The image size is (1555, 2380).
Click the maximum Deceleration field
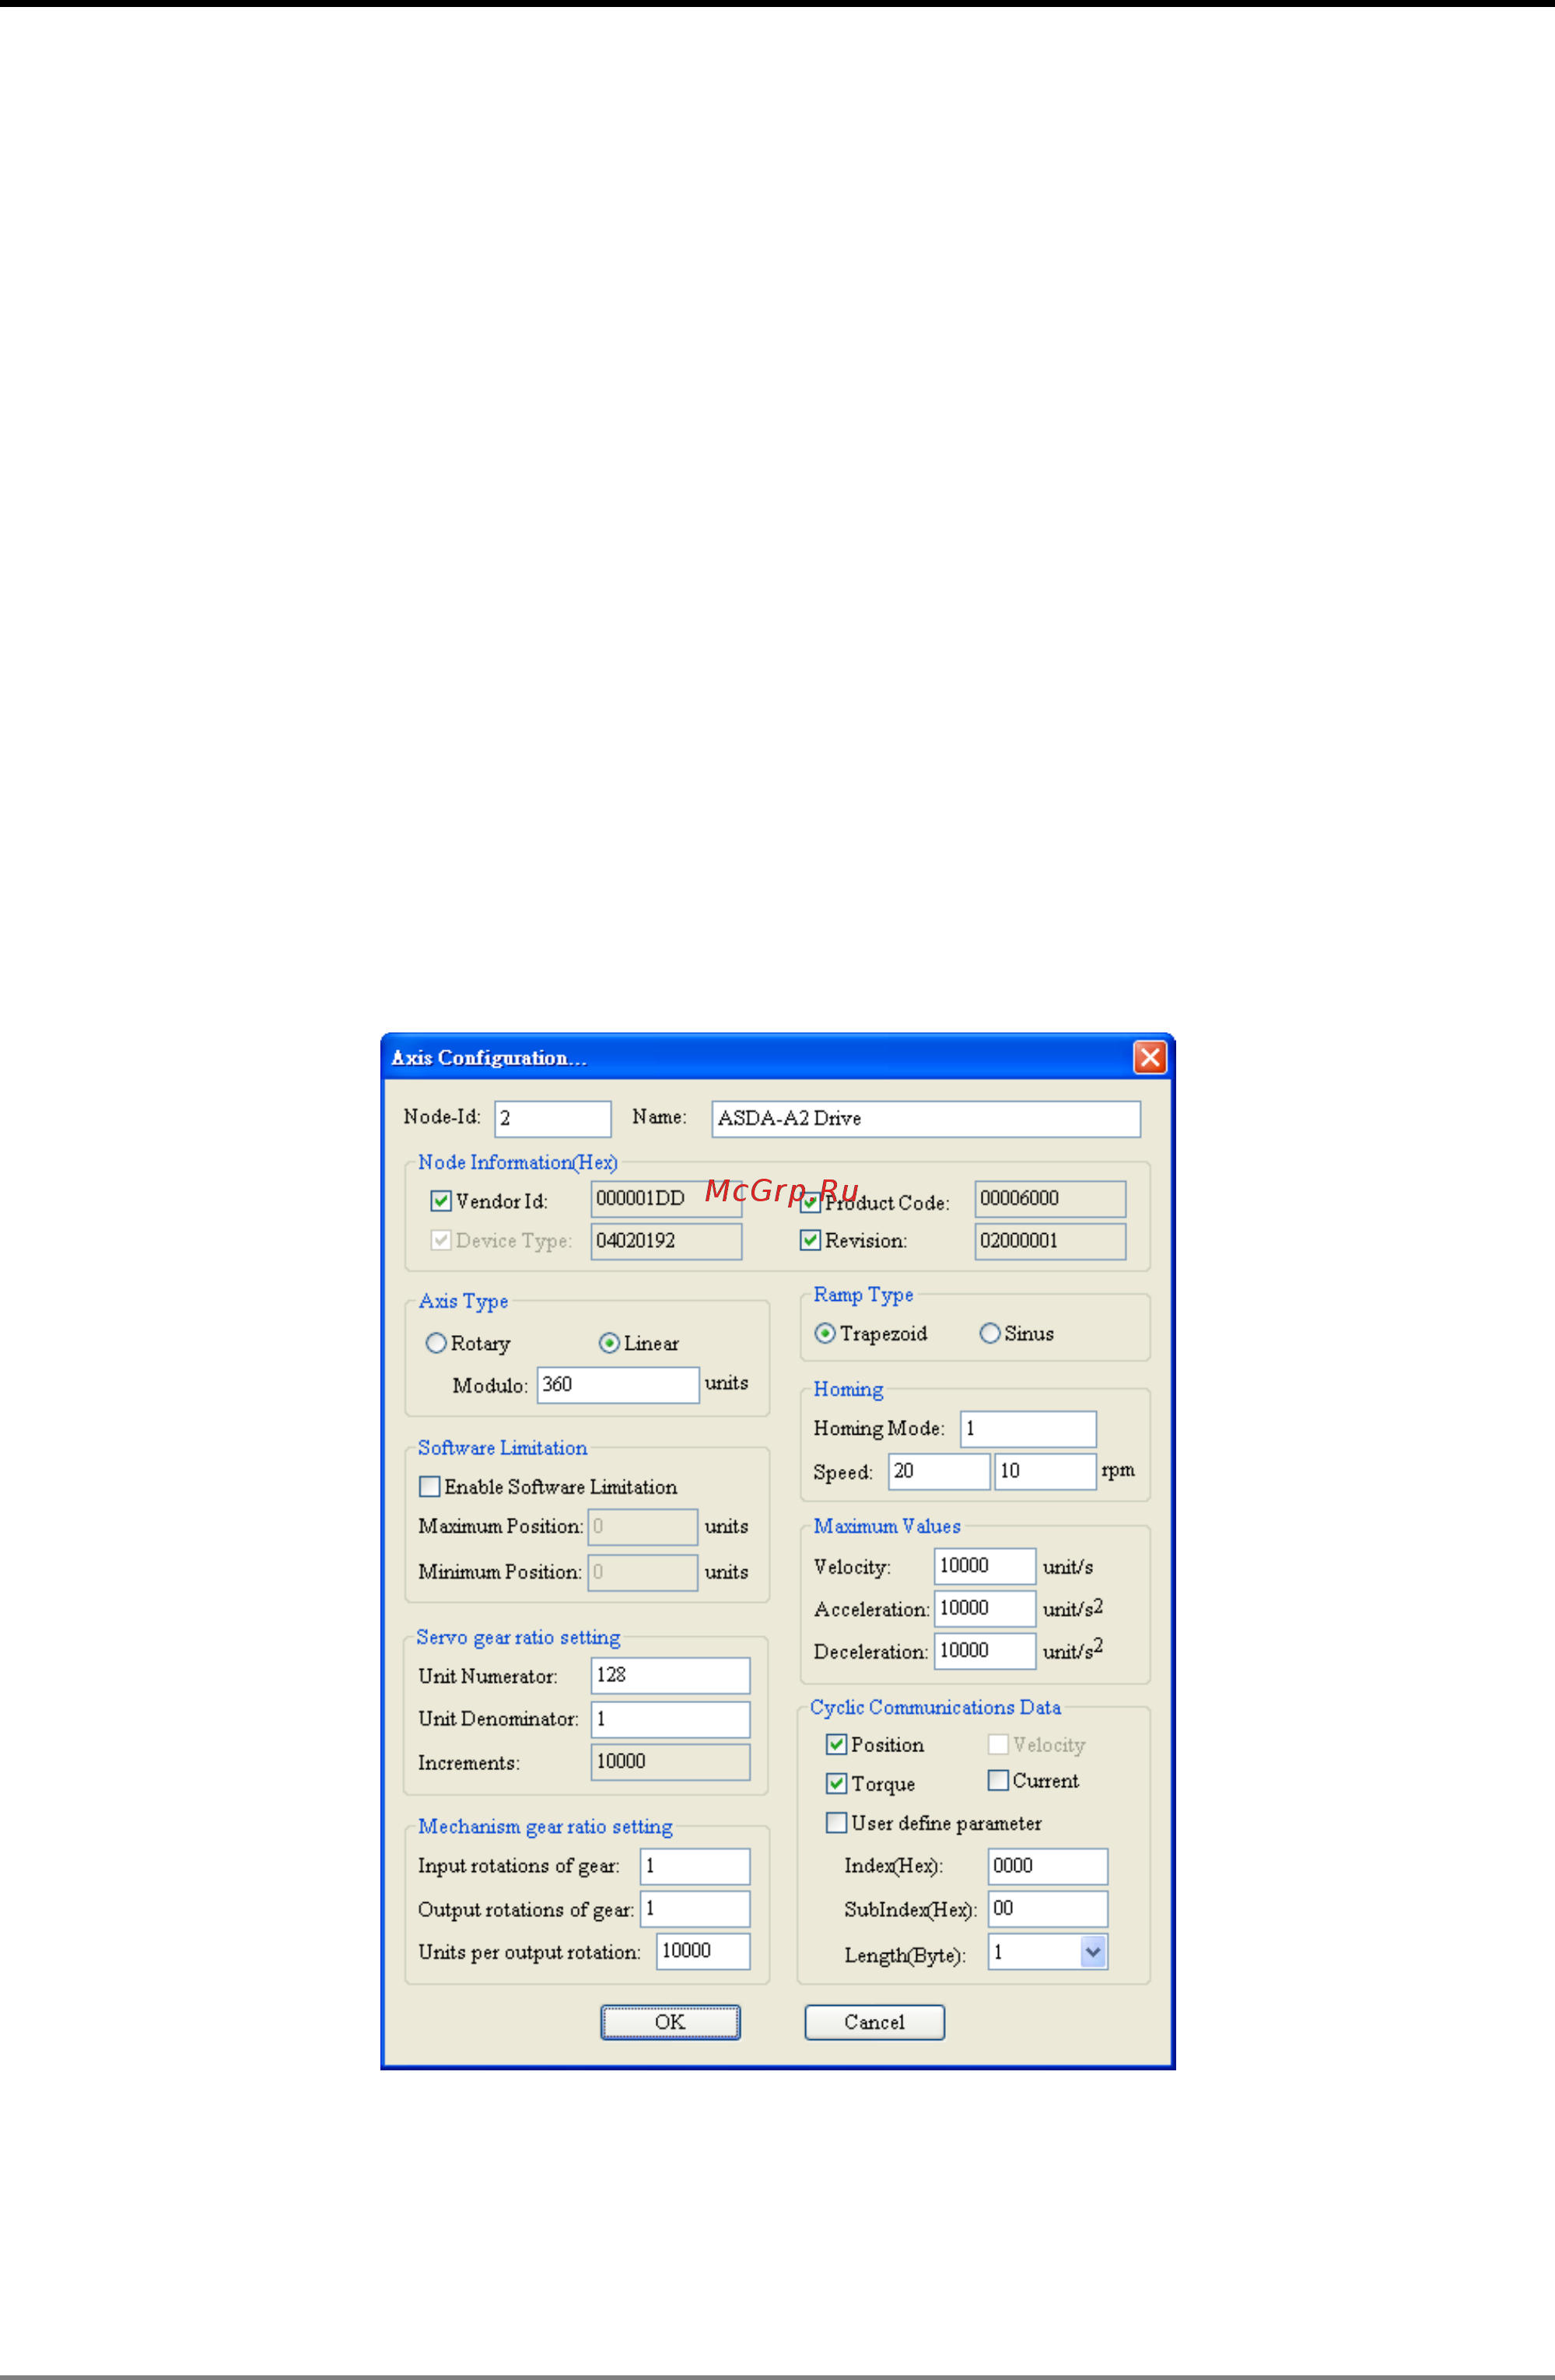tap(985, 1651)
